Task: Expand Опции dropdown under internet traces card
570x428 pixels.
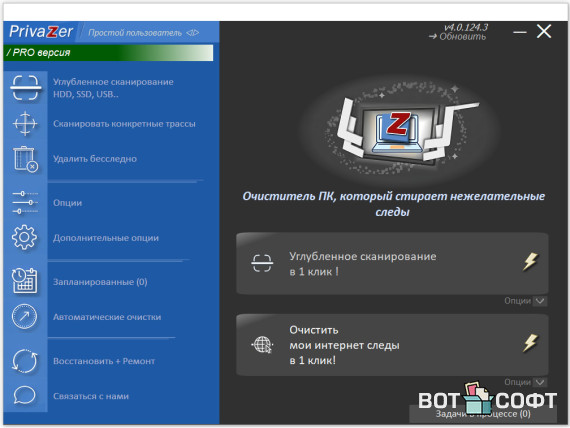Action: [x=525, y=382]
